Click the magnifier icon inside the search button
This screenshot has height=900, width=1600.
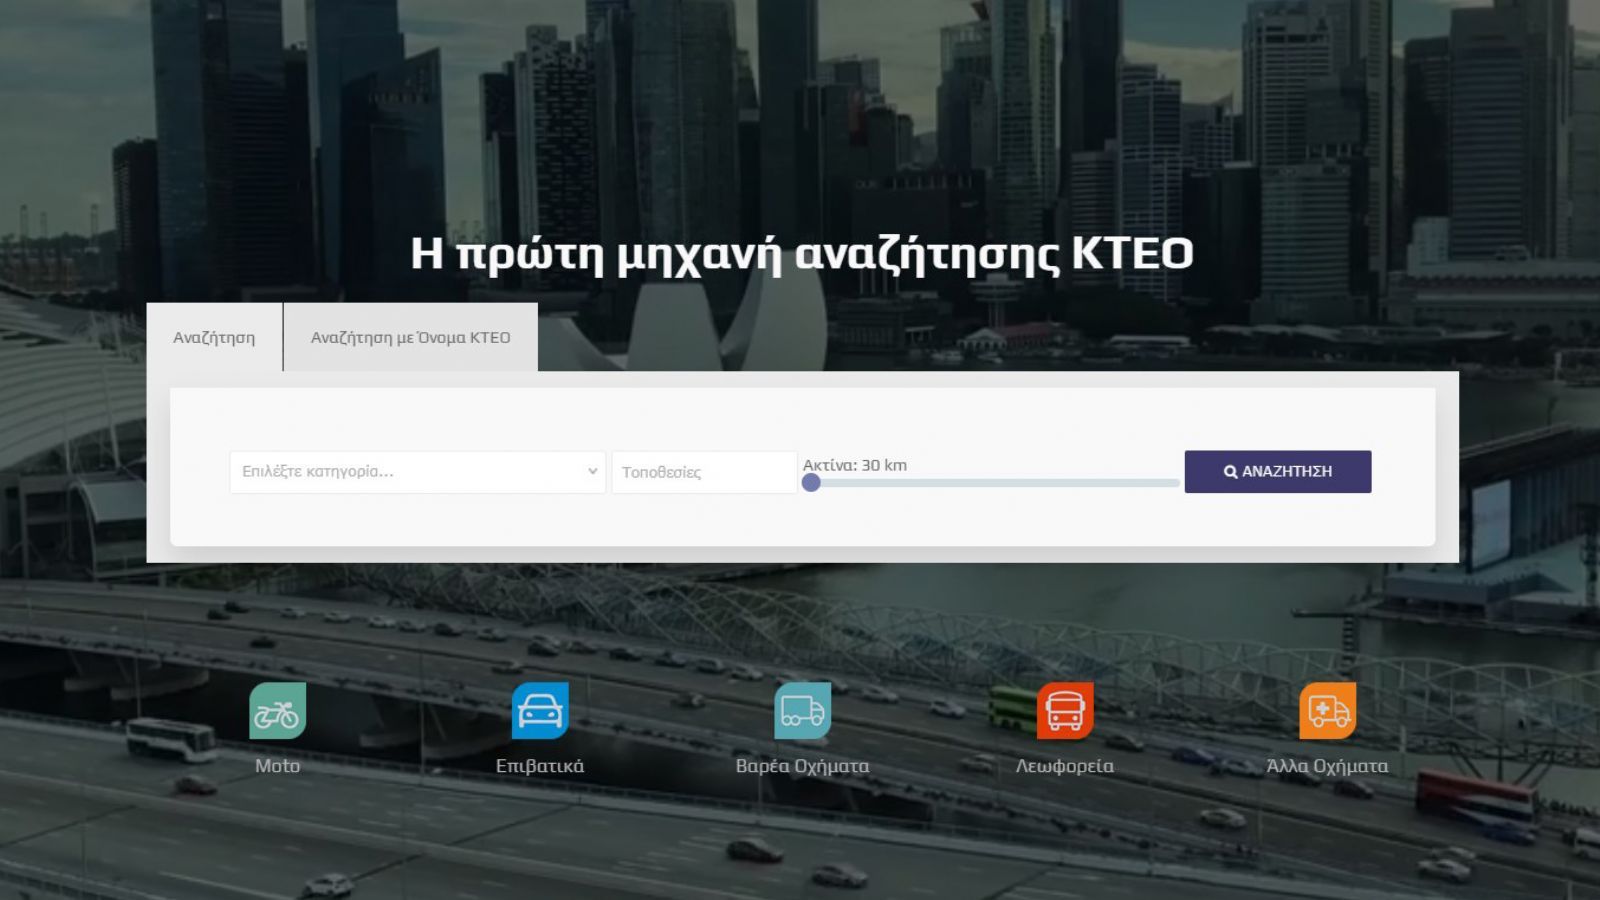pos(1230,471)
